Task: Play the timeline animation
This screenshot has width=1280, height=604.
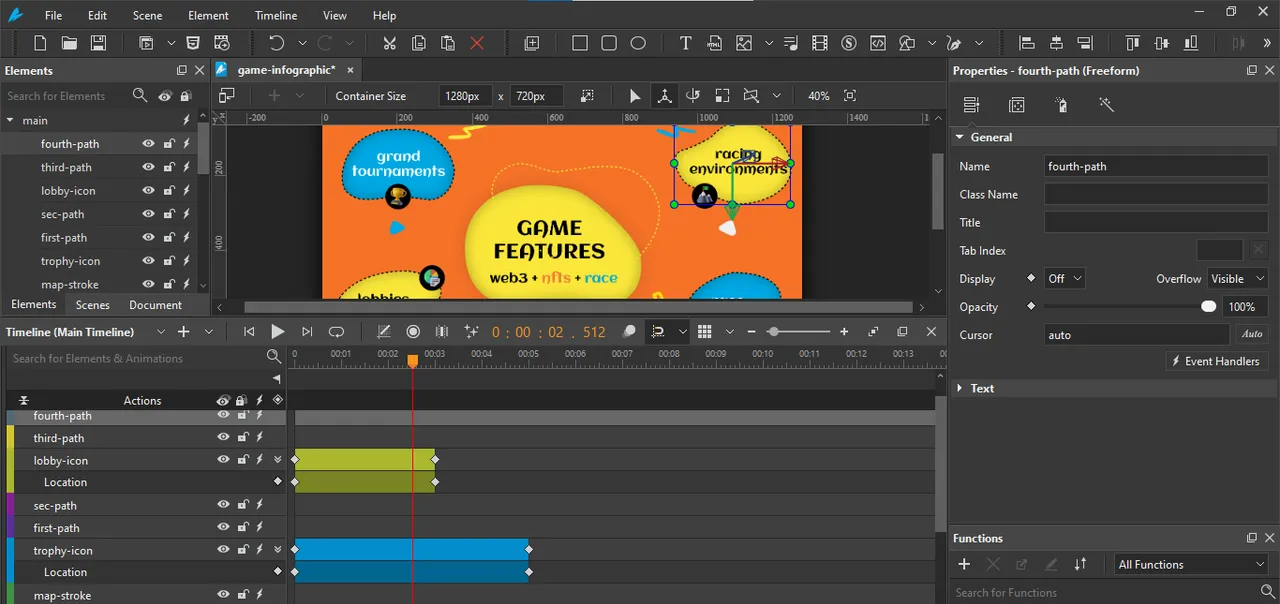Action: pyautogui.click(x=278, y=332)
